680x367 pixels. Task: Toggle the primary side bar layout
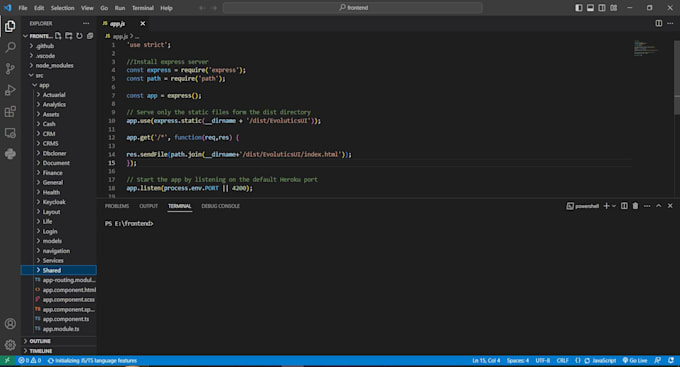[x=579, y=8]
